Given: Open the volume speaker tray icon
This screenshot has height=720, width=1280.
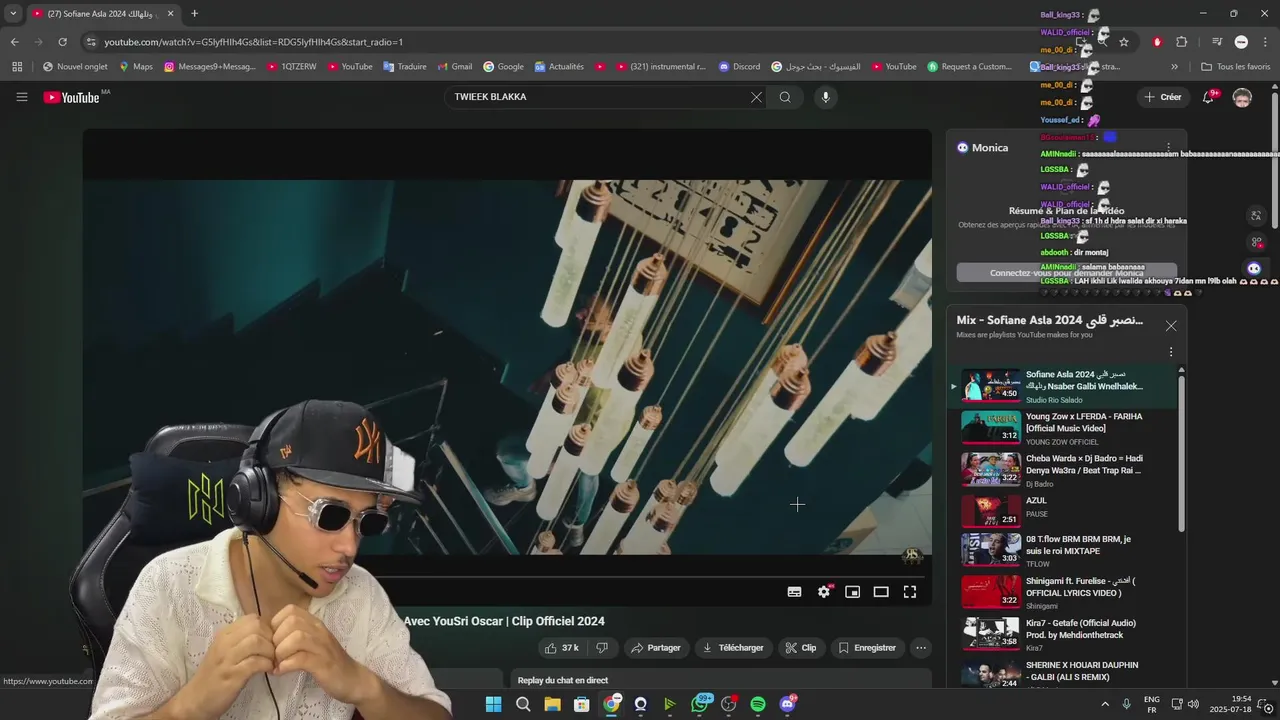Looking at the screenshot, I should 1193,704.
